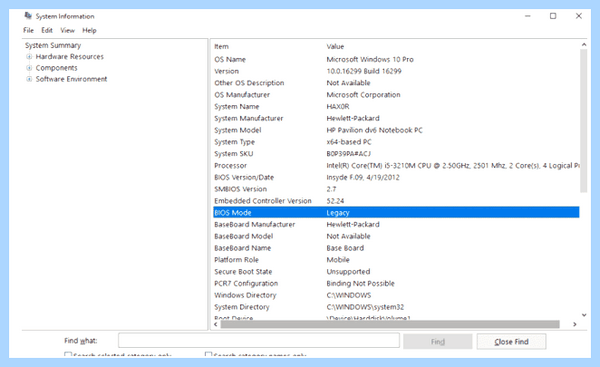
Task: Select the Secure Boot State row
Action: point(396,272)
